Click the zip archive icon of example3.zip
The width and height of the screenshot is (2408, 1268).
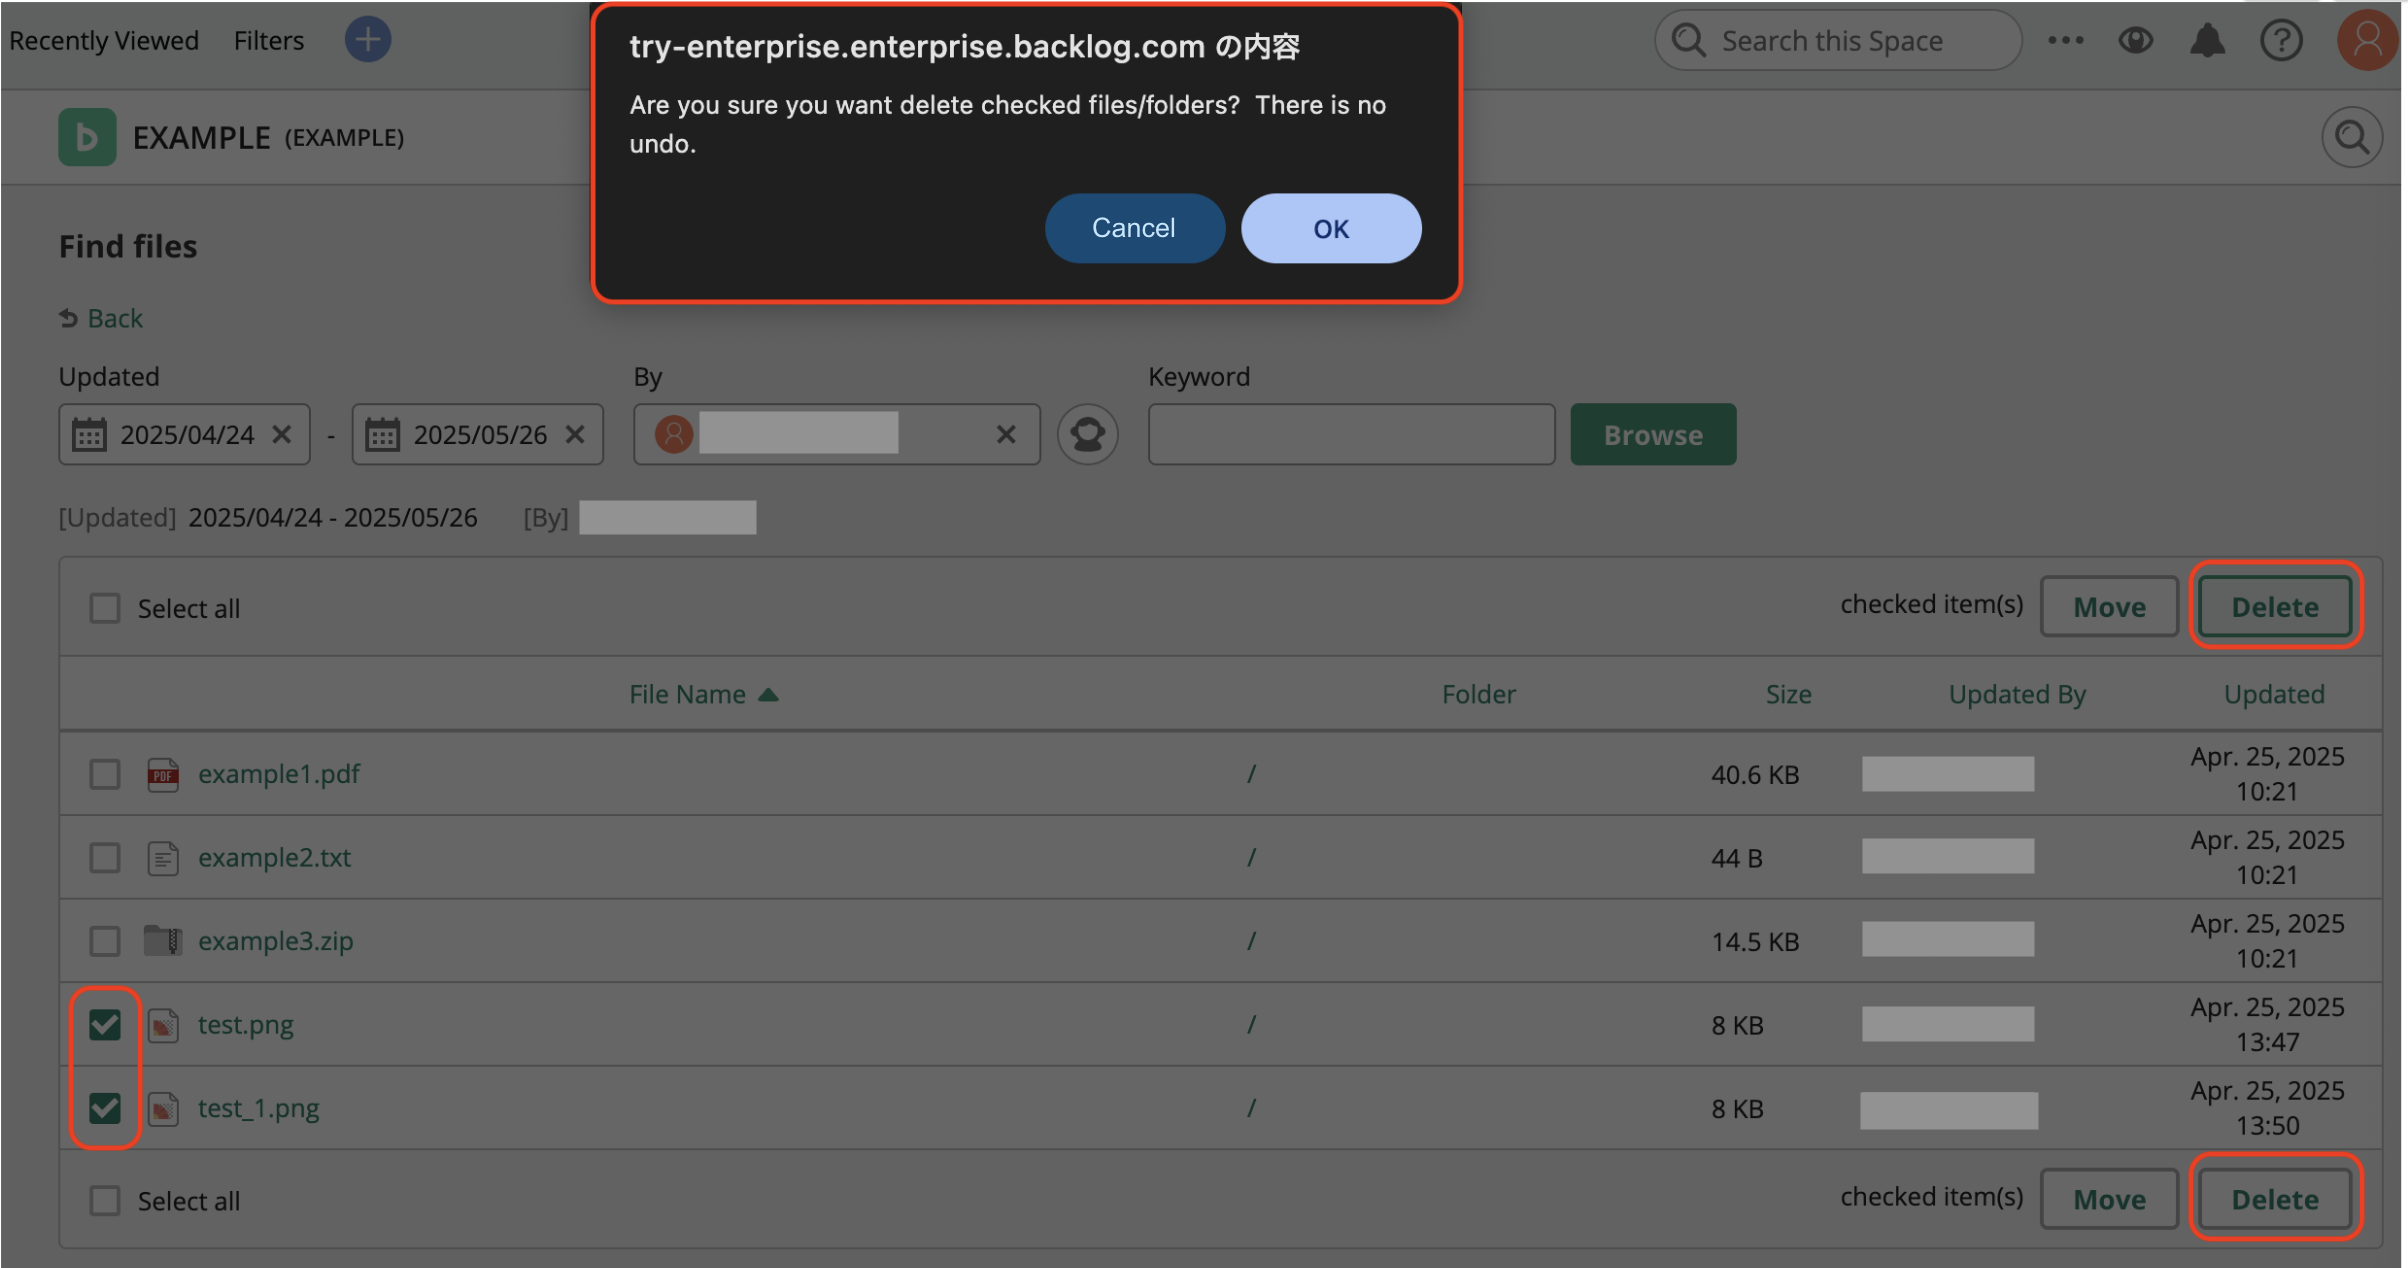click(162, 940)
